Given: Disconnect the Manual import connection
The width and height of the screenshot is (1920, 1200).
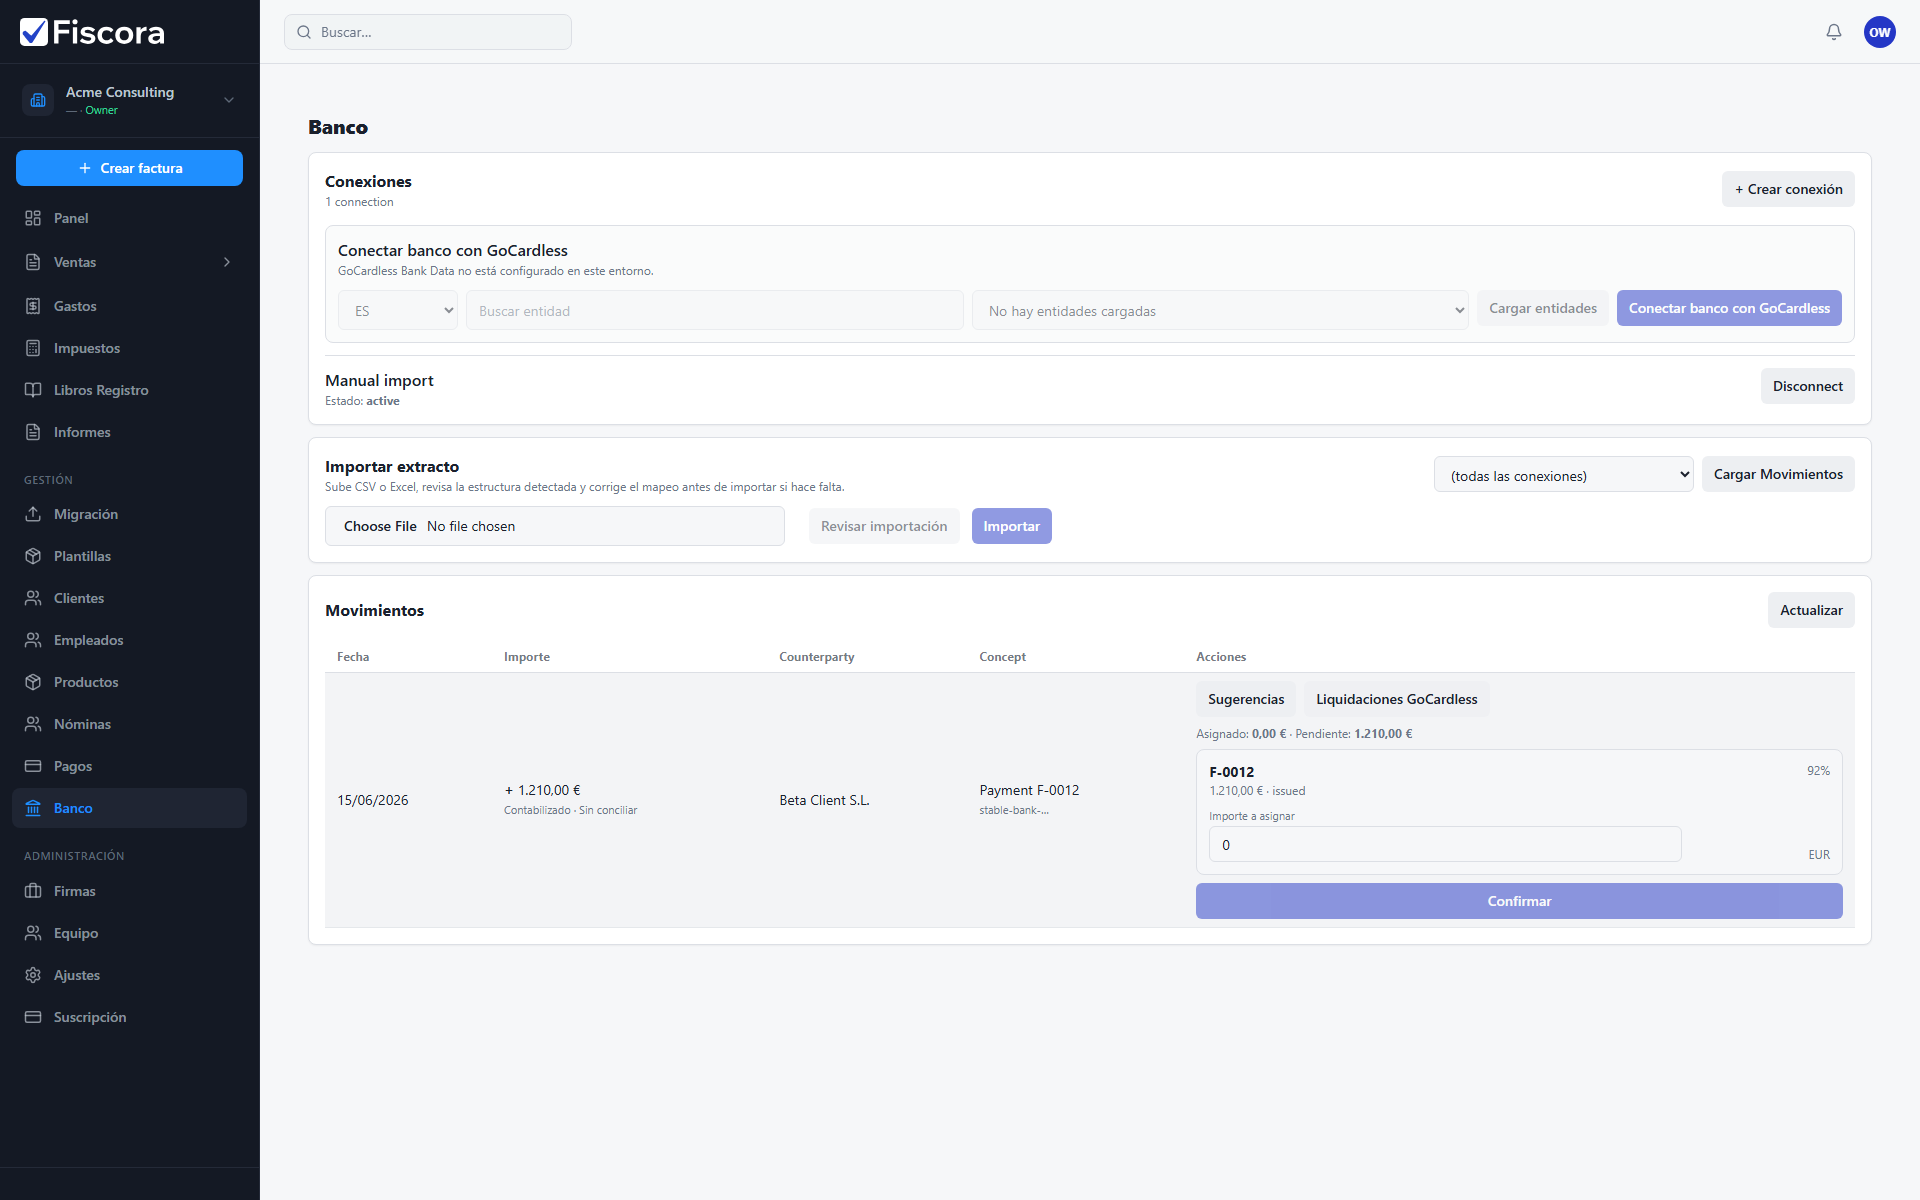Looking at the screenshot, I should pyautogui.click(x=1807, y=386).
